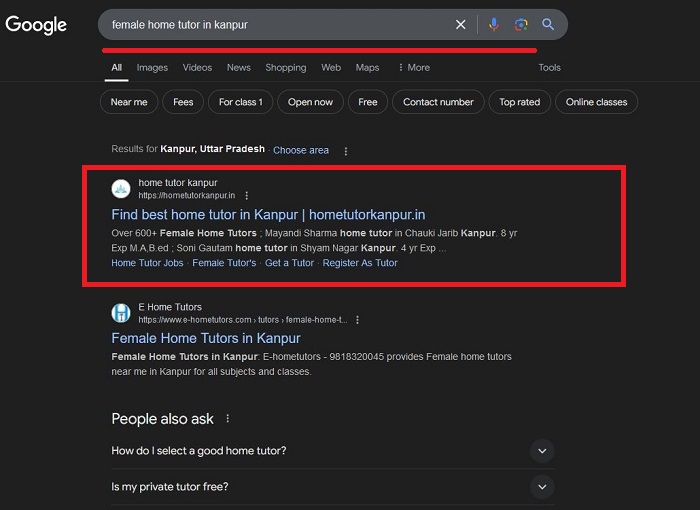Image resolution: width=700 pixels, height=510 pixels.
Task: Open the More tabs dropdown
Action: tap(414, 67)
